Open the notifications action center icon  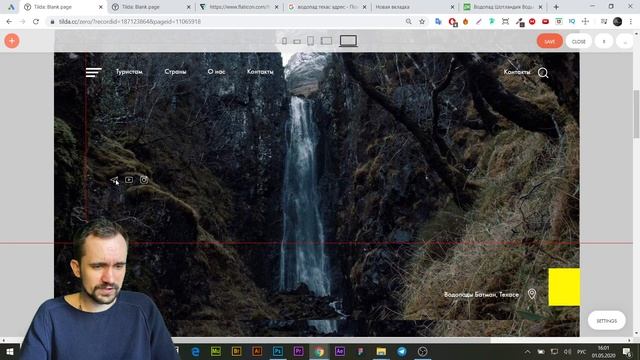[627, 352]
